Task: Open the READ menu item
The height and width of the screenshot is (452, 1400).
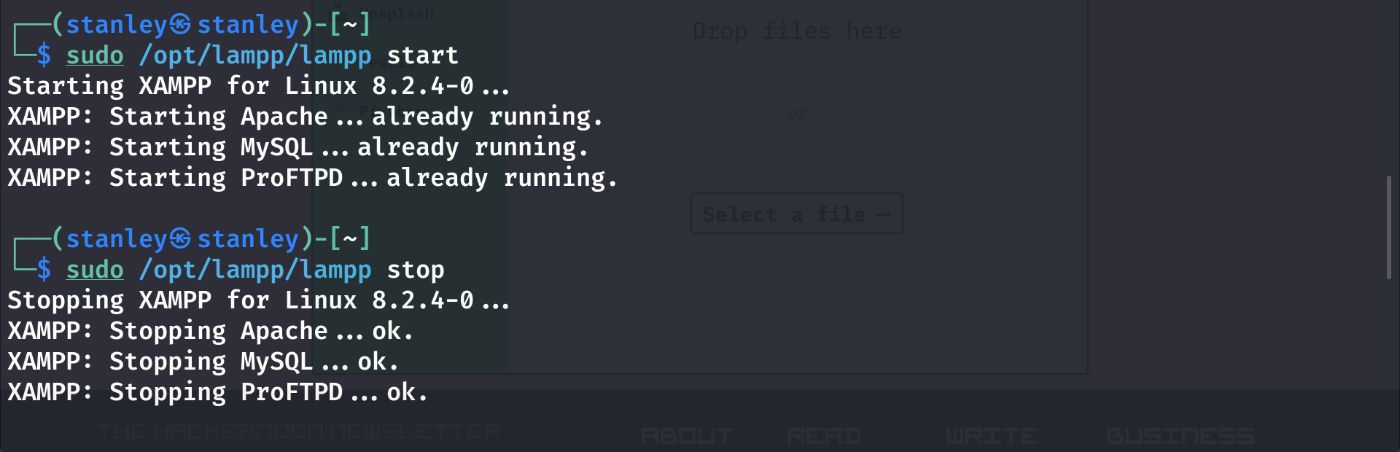Action: click(823, 436)
